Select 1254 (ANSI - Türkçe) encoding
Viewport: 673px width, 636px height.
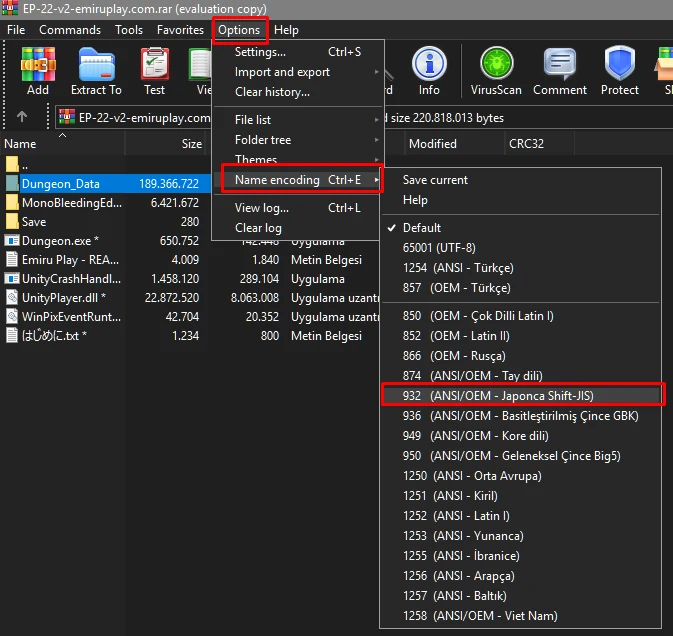[x=520, y=268]
